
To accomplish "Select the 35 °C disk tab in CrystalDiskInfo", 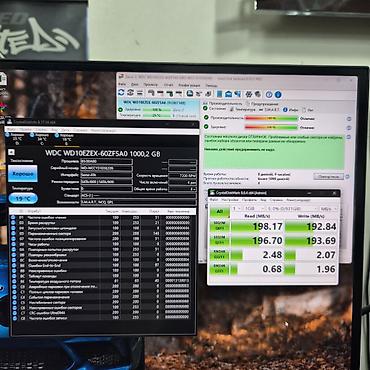I will coord(17,137).
